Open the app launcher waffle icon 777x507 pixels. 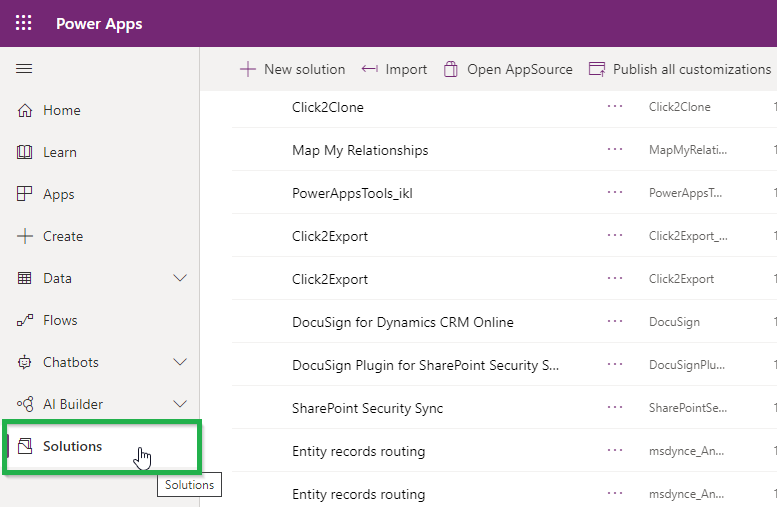coord(23,23)
